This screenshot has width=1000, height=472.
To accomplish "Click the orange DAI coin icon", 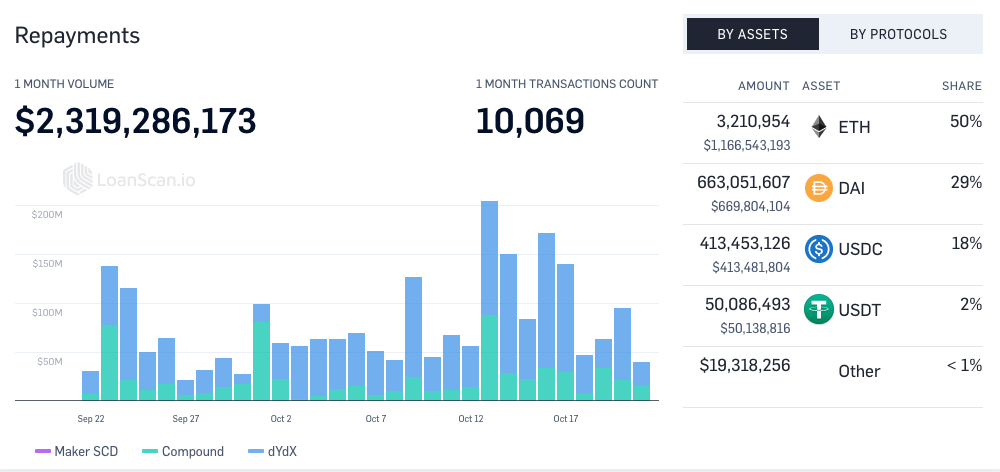I will [x=819, y=188].
